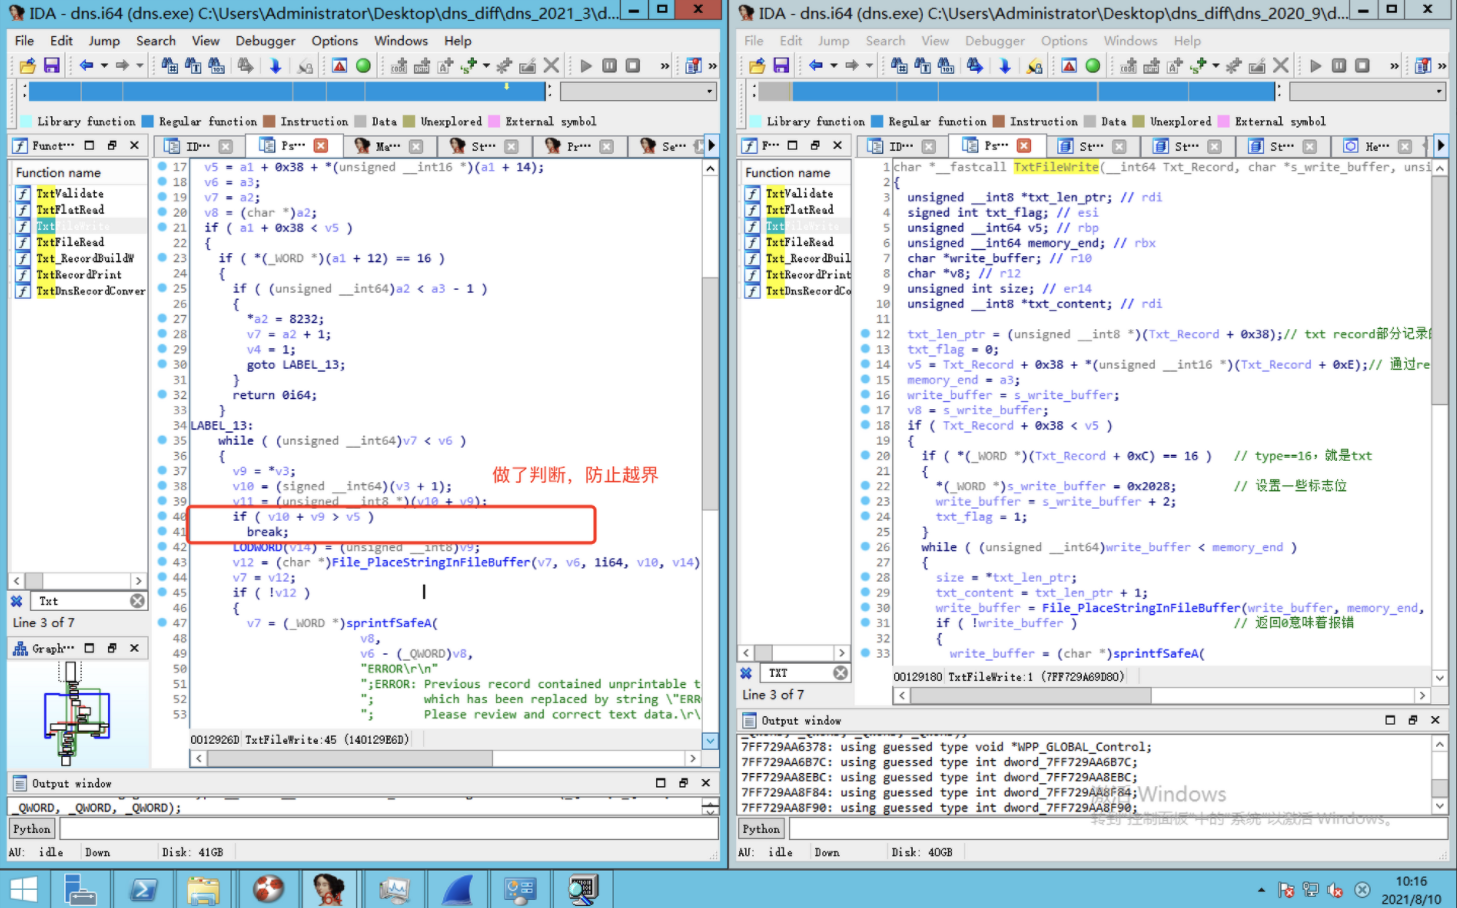The width and height of the screenshot is (1457, 908).
Task: Python command input field in left IDA
Action: [389, 829]
